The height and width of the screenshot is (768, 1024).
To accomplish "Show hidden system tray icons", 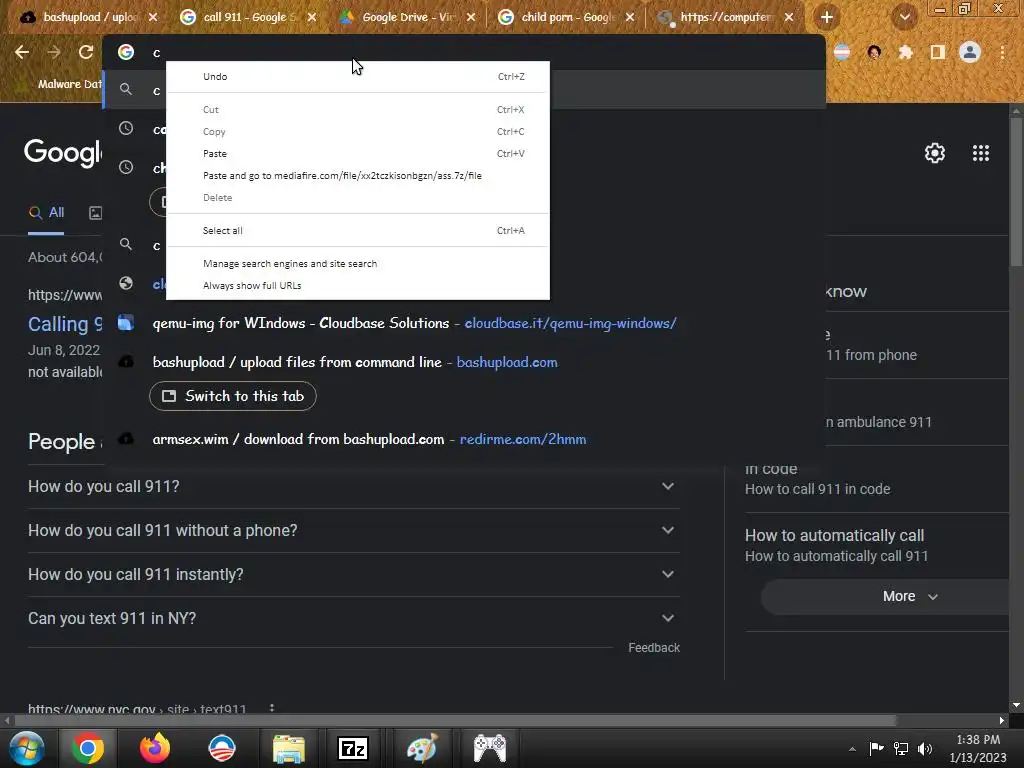I will [x=852, y=749].
